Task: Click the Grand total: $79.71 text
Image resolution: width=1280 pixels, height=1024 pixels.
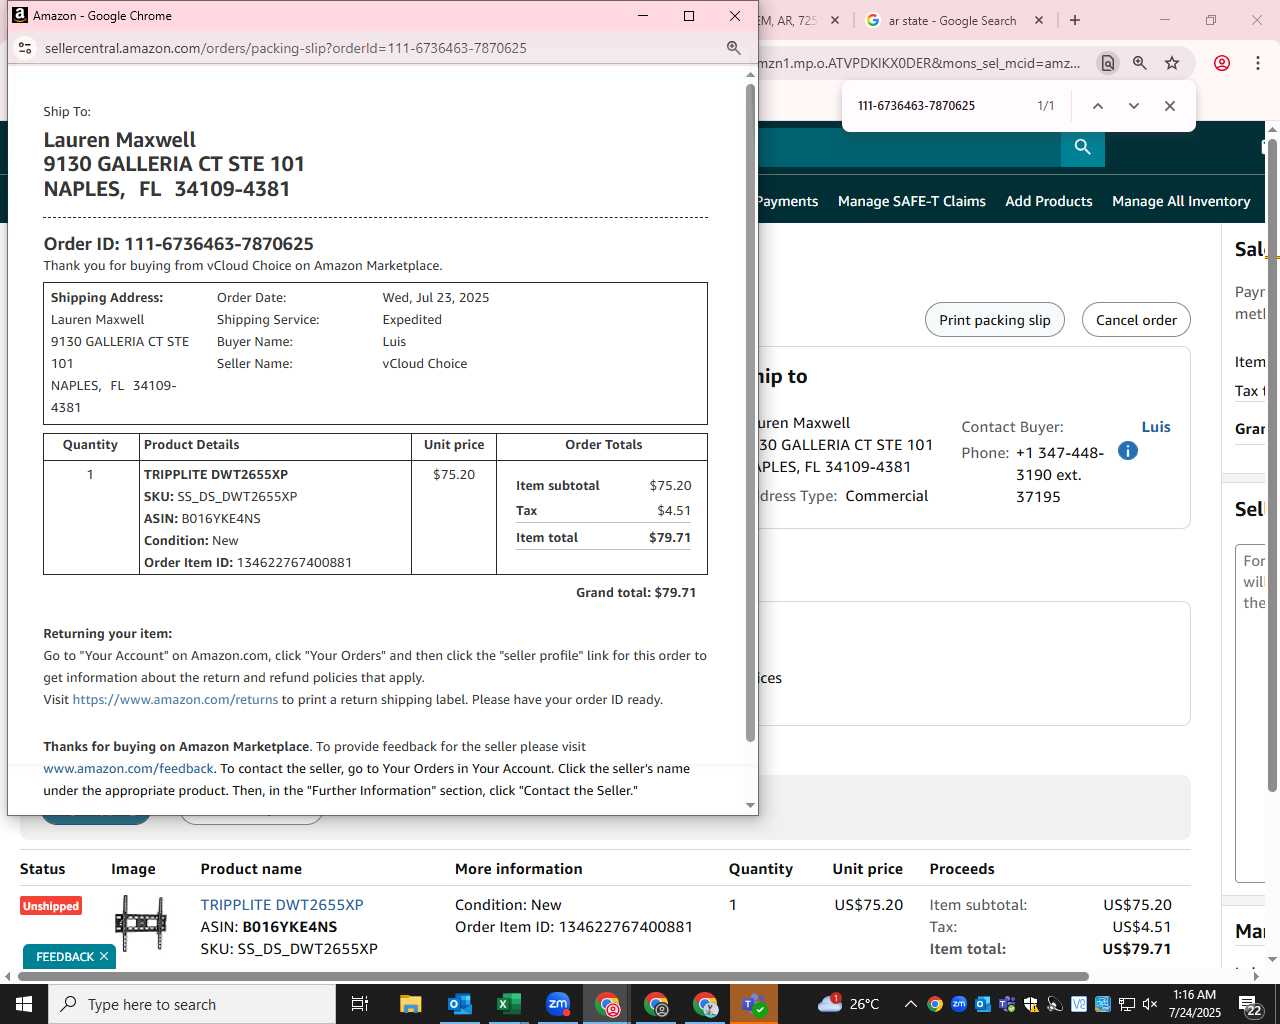Action: [x=636, y=593]
